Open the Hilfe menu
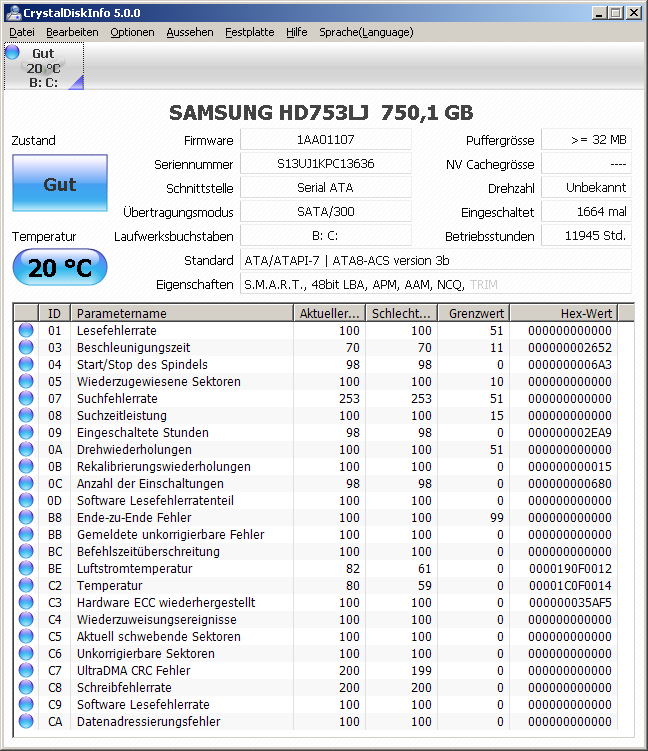 296,32
